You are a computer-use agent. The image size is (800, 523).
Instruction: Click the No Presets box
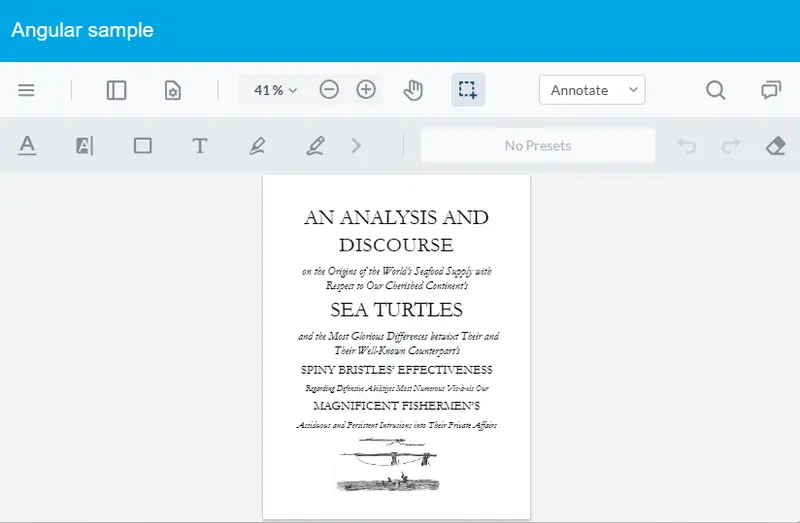coord(538,145)
